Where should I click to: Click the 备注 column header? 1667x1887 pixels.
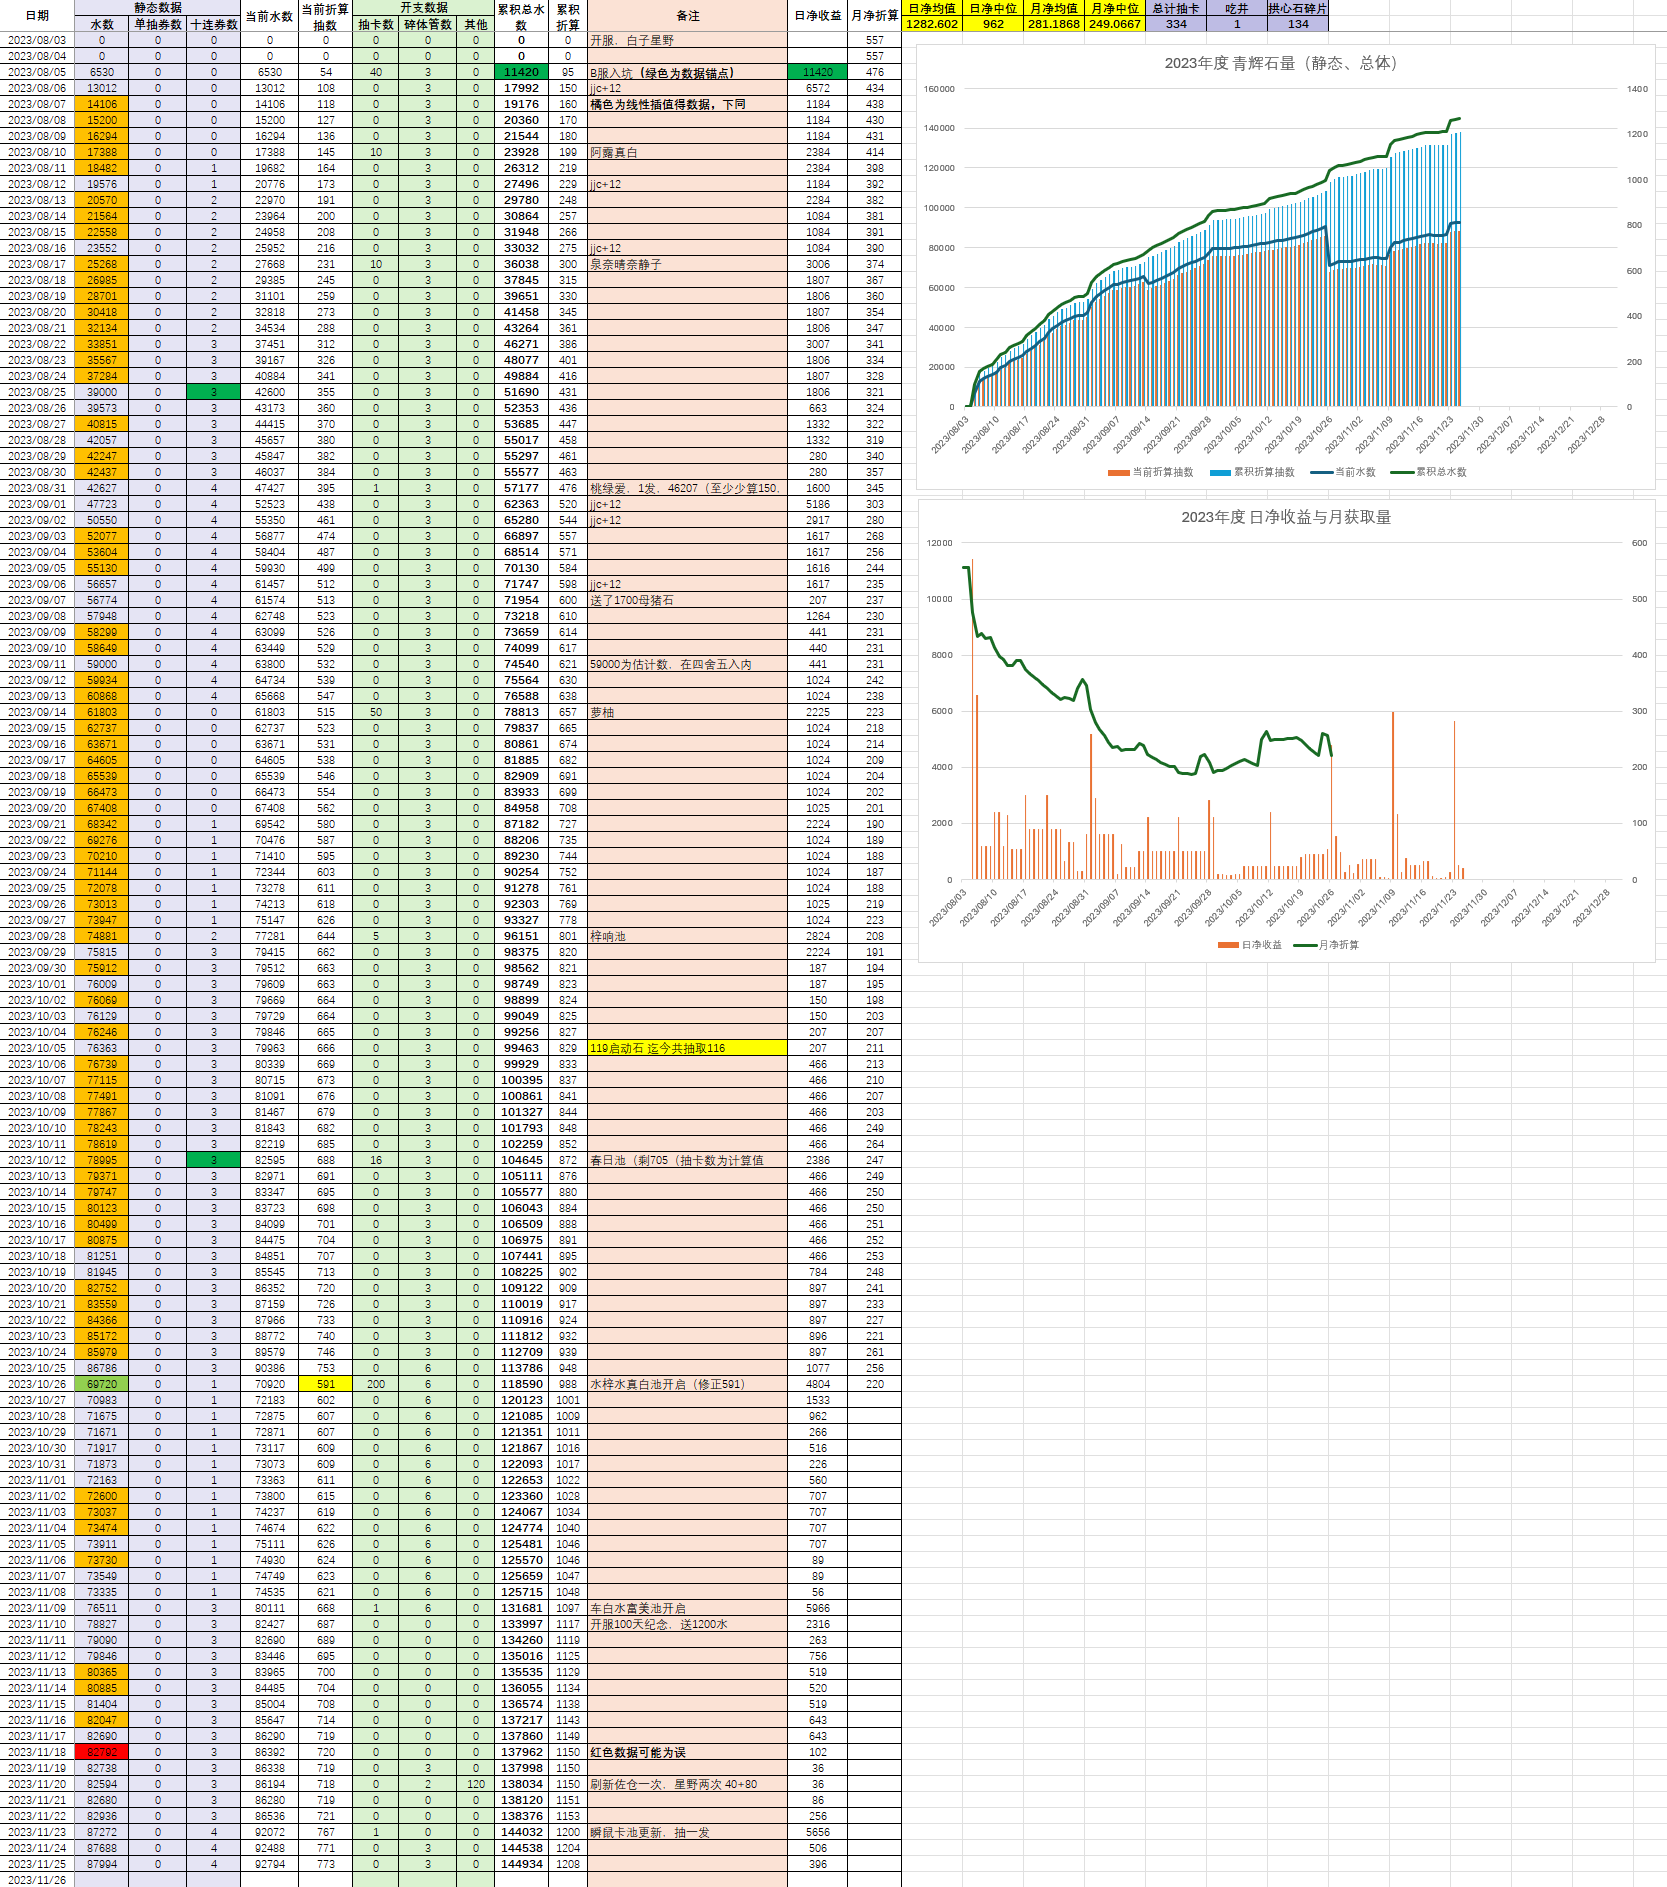(x=687, y=16)
